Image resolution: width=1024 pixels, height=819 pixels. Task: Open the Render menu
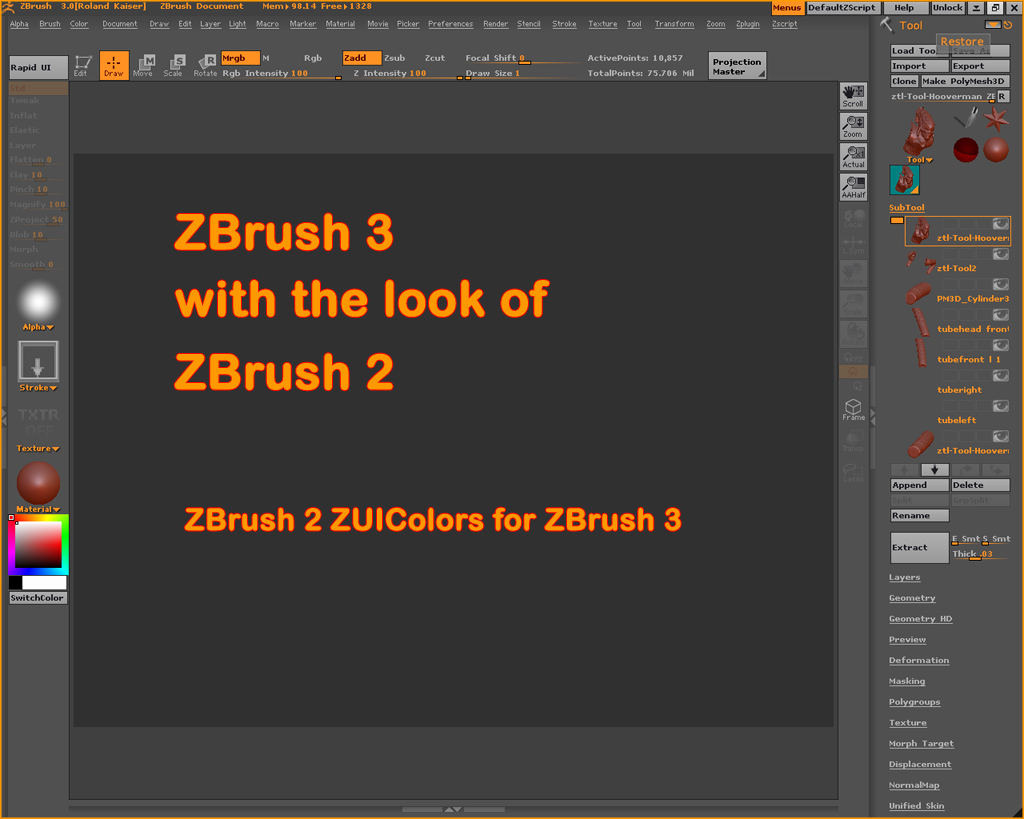(496, 24)
